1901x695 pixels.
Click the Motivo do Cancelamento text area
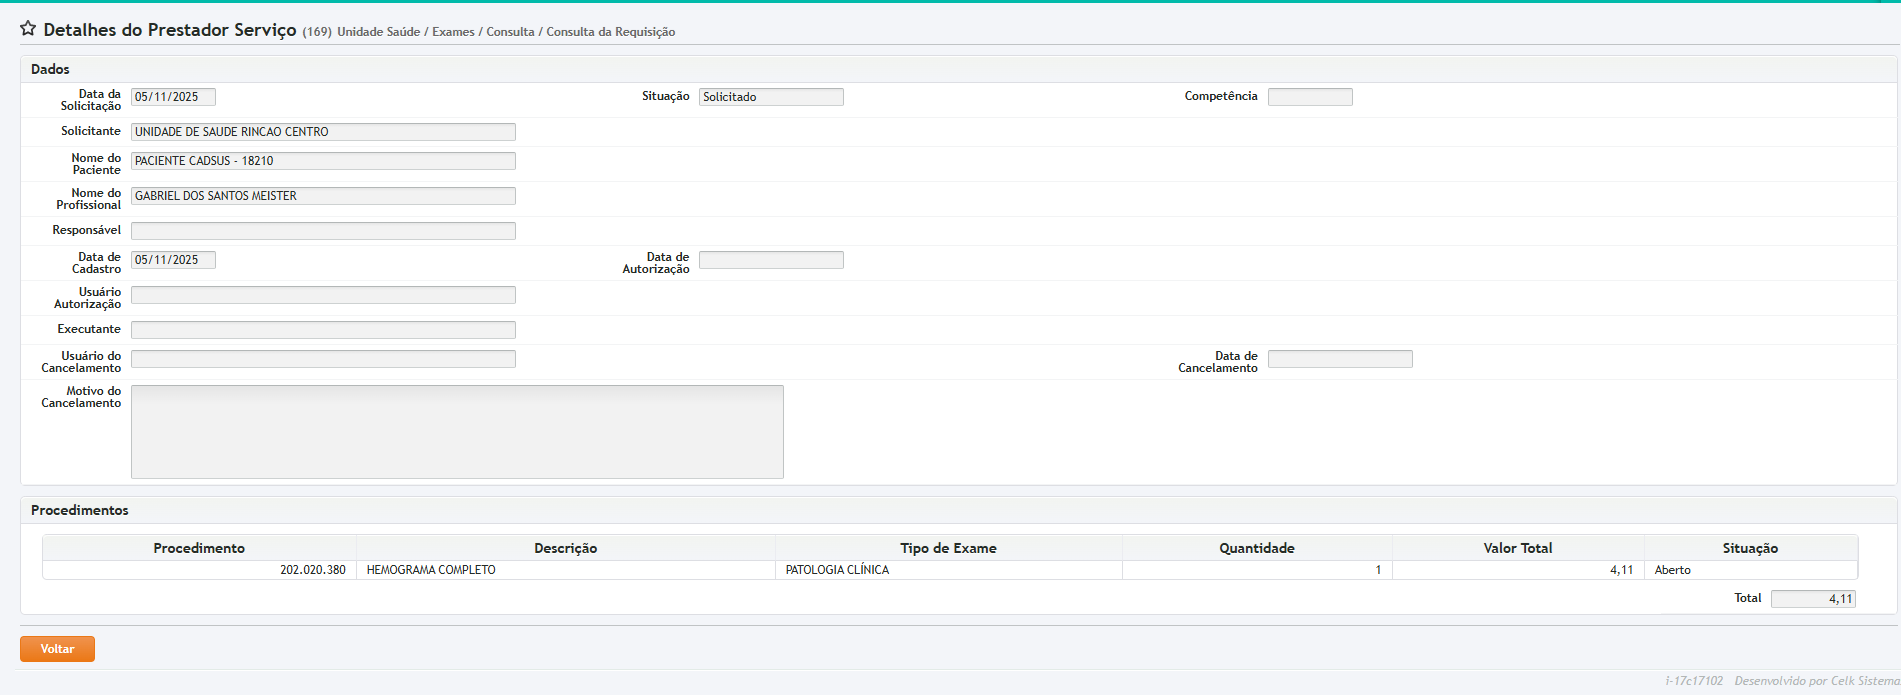[457, 432]
